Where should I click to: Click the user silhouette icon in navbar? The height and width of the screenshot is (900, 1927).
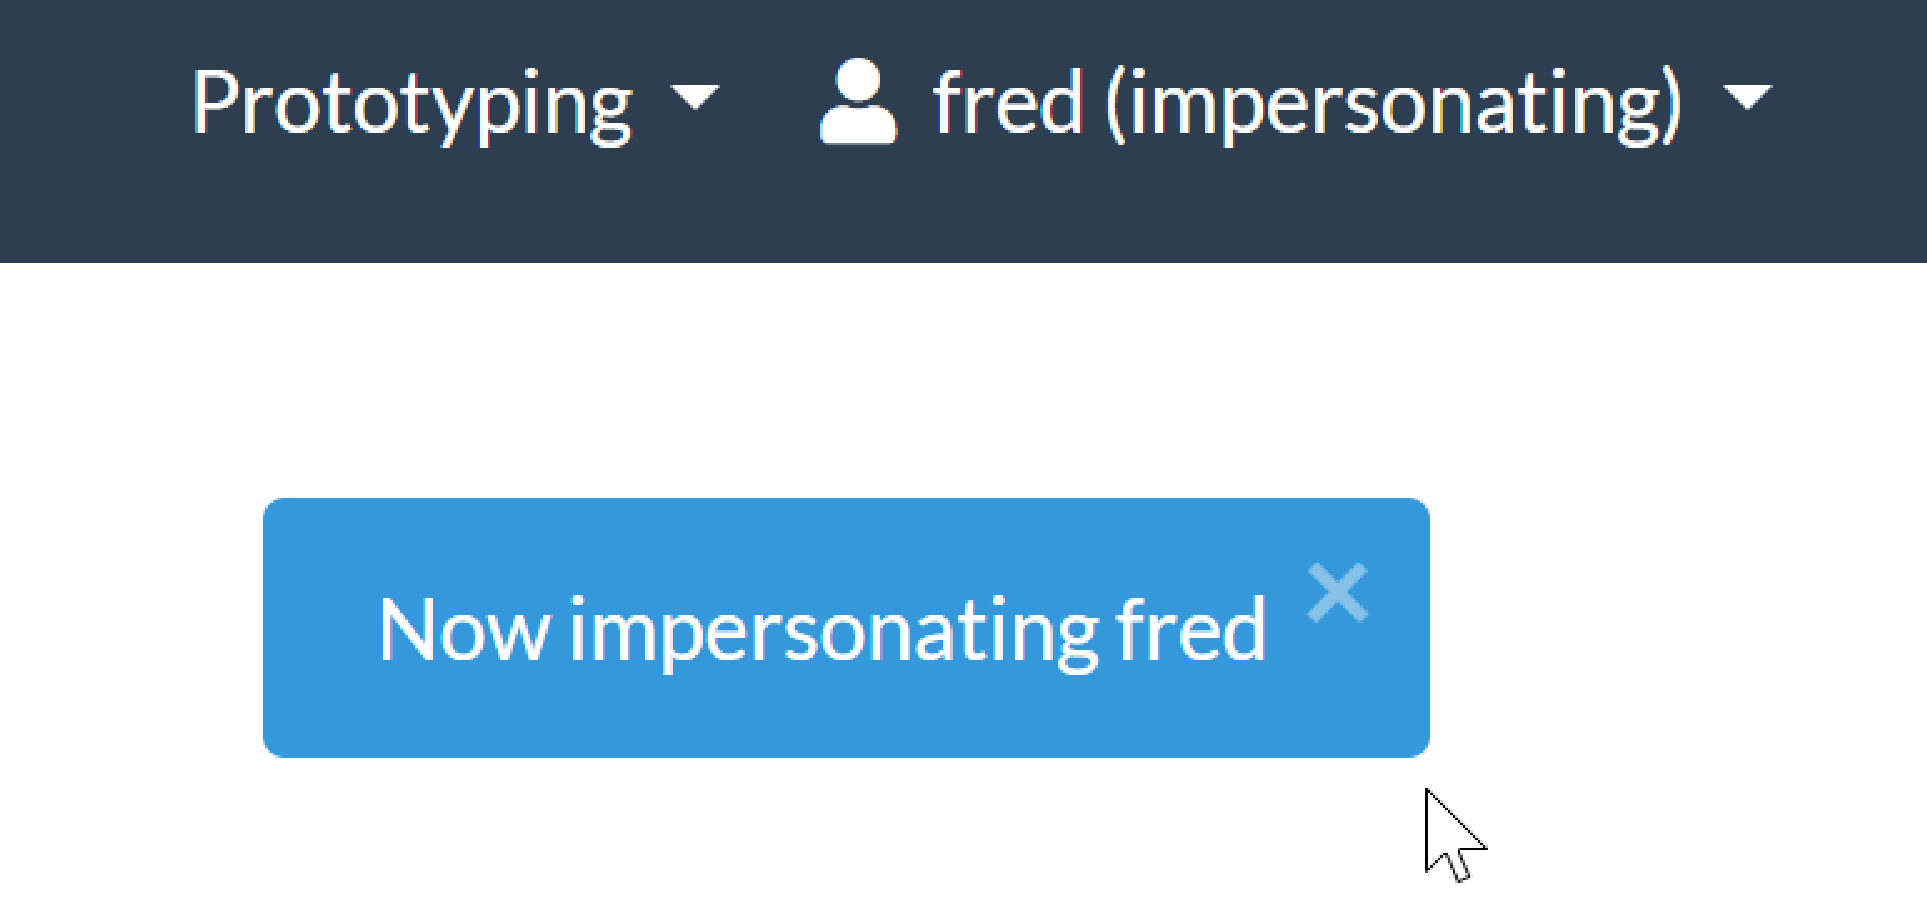click(x=857, y=102)
